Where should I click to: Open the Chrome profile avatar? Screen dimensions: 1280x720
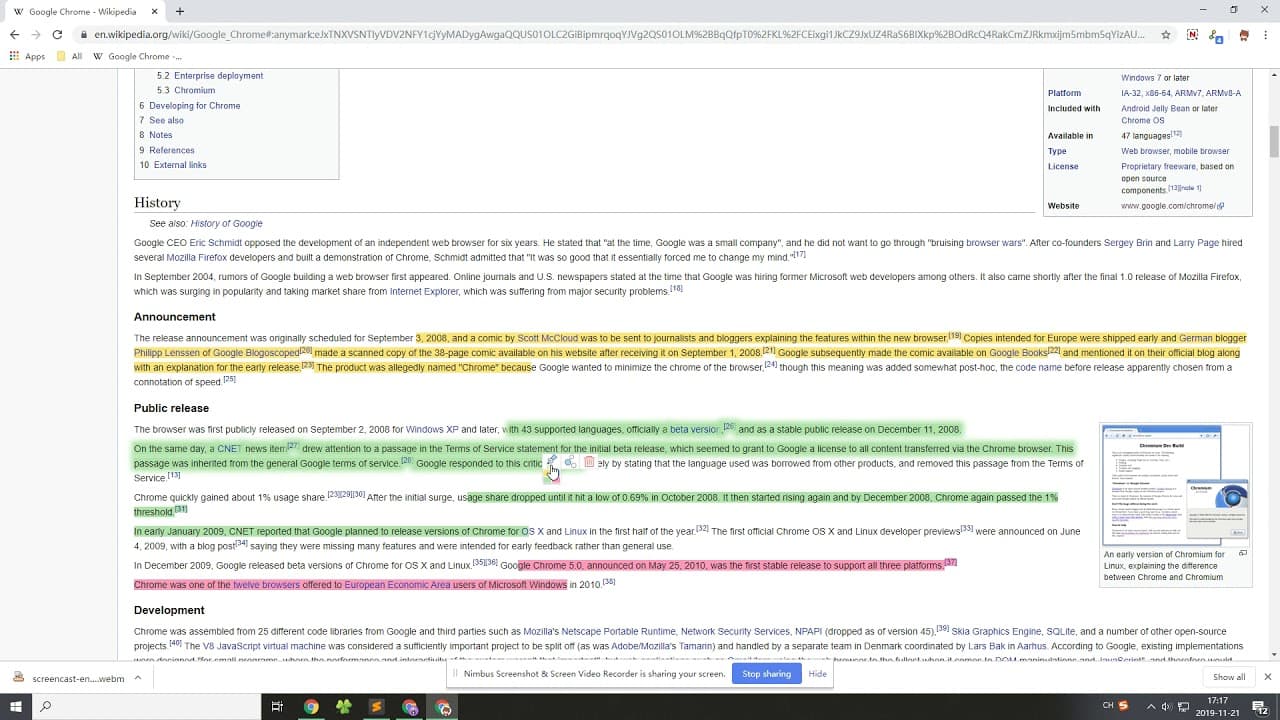1243,34
